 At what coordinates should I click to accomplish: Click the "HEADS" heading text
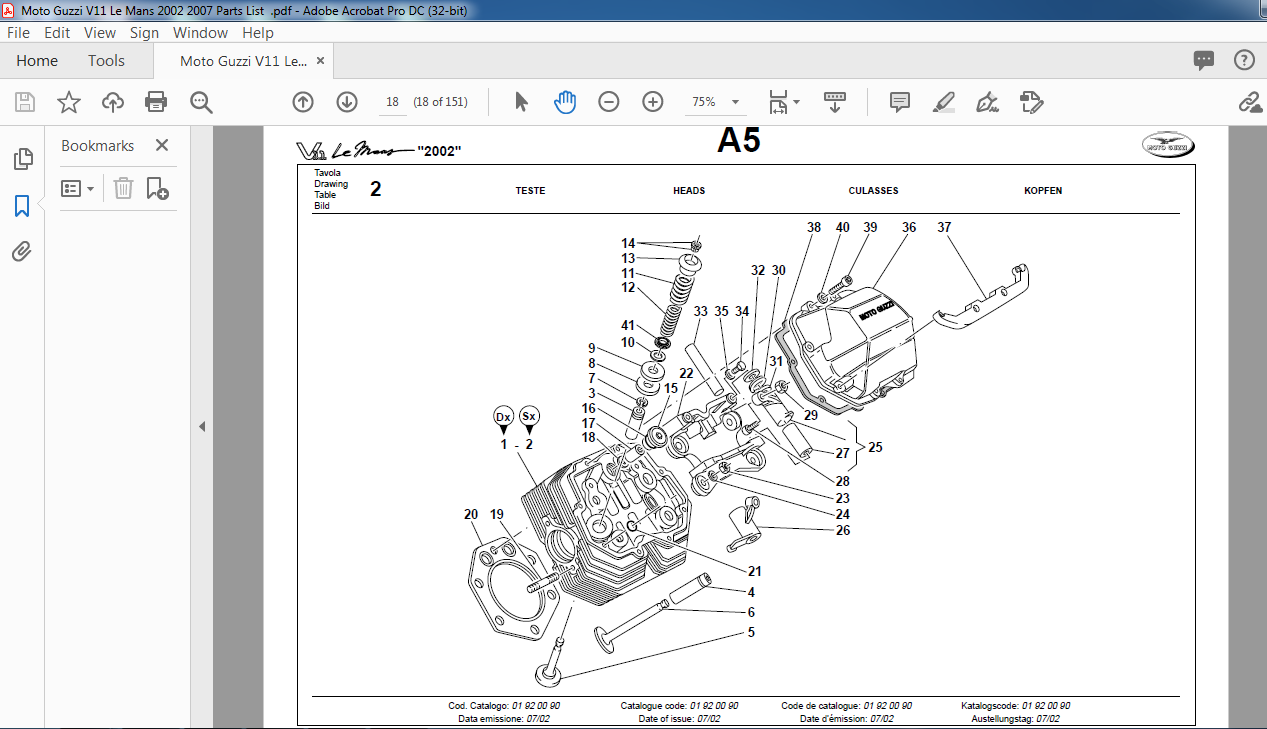pyautogui.click(x=689, y=190)
